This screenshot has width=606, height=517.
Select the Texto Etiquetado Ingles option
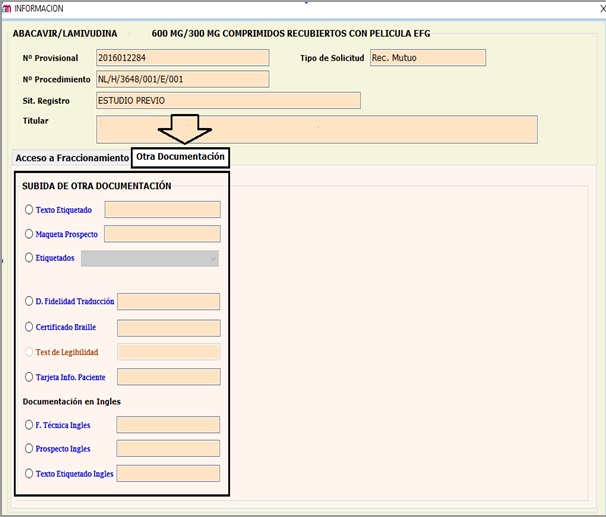click(x=29, y=473)
